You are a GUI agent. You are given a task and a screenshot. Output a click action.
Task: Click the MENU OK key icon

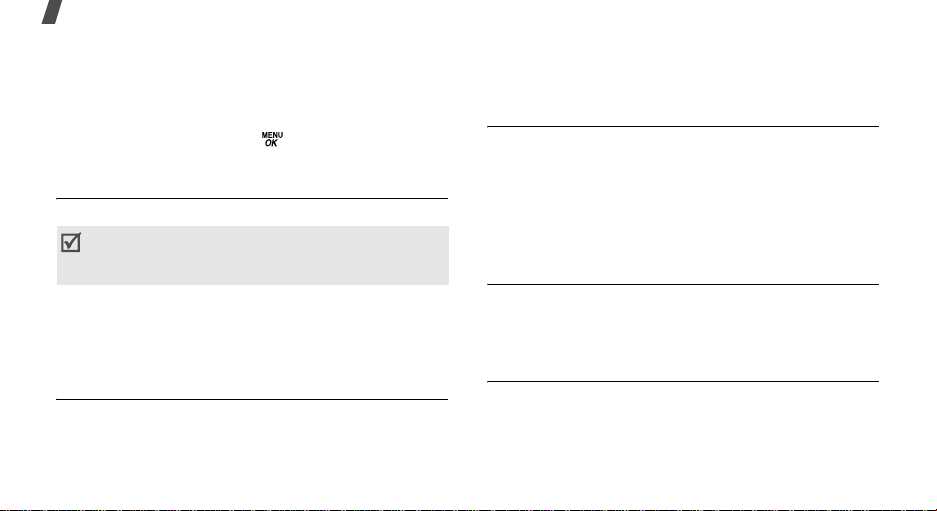[272, 140]
